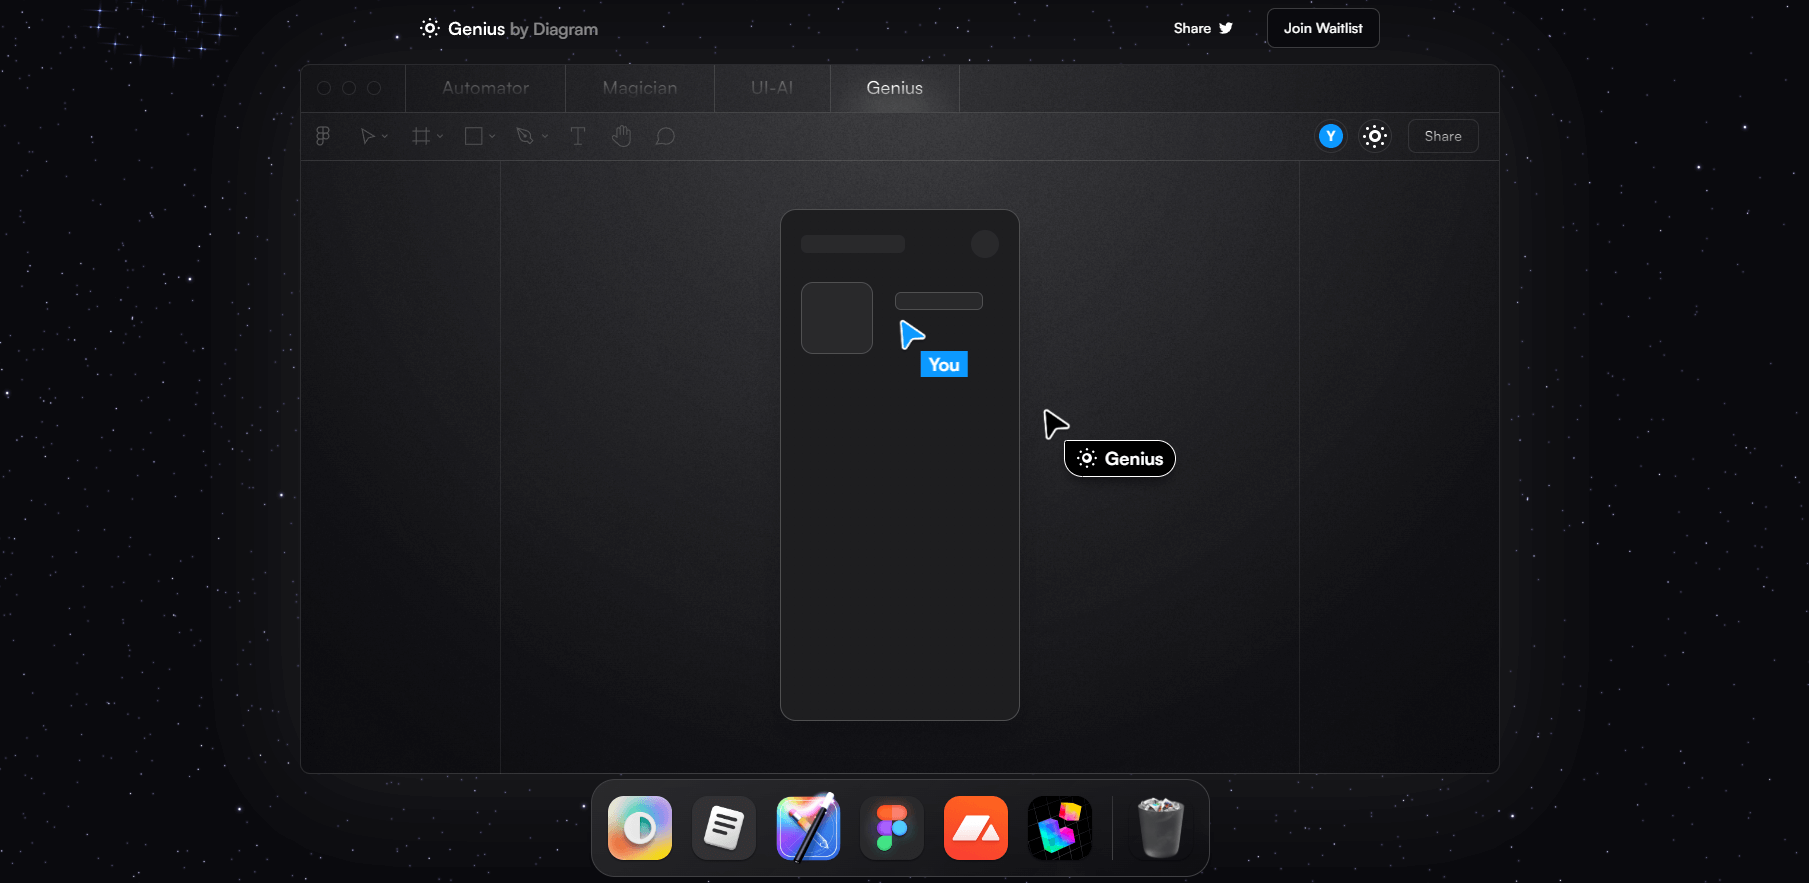Activate the Hand tool

click(621, 136)
